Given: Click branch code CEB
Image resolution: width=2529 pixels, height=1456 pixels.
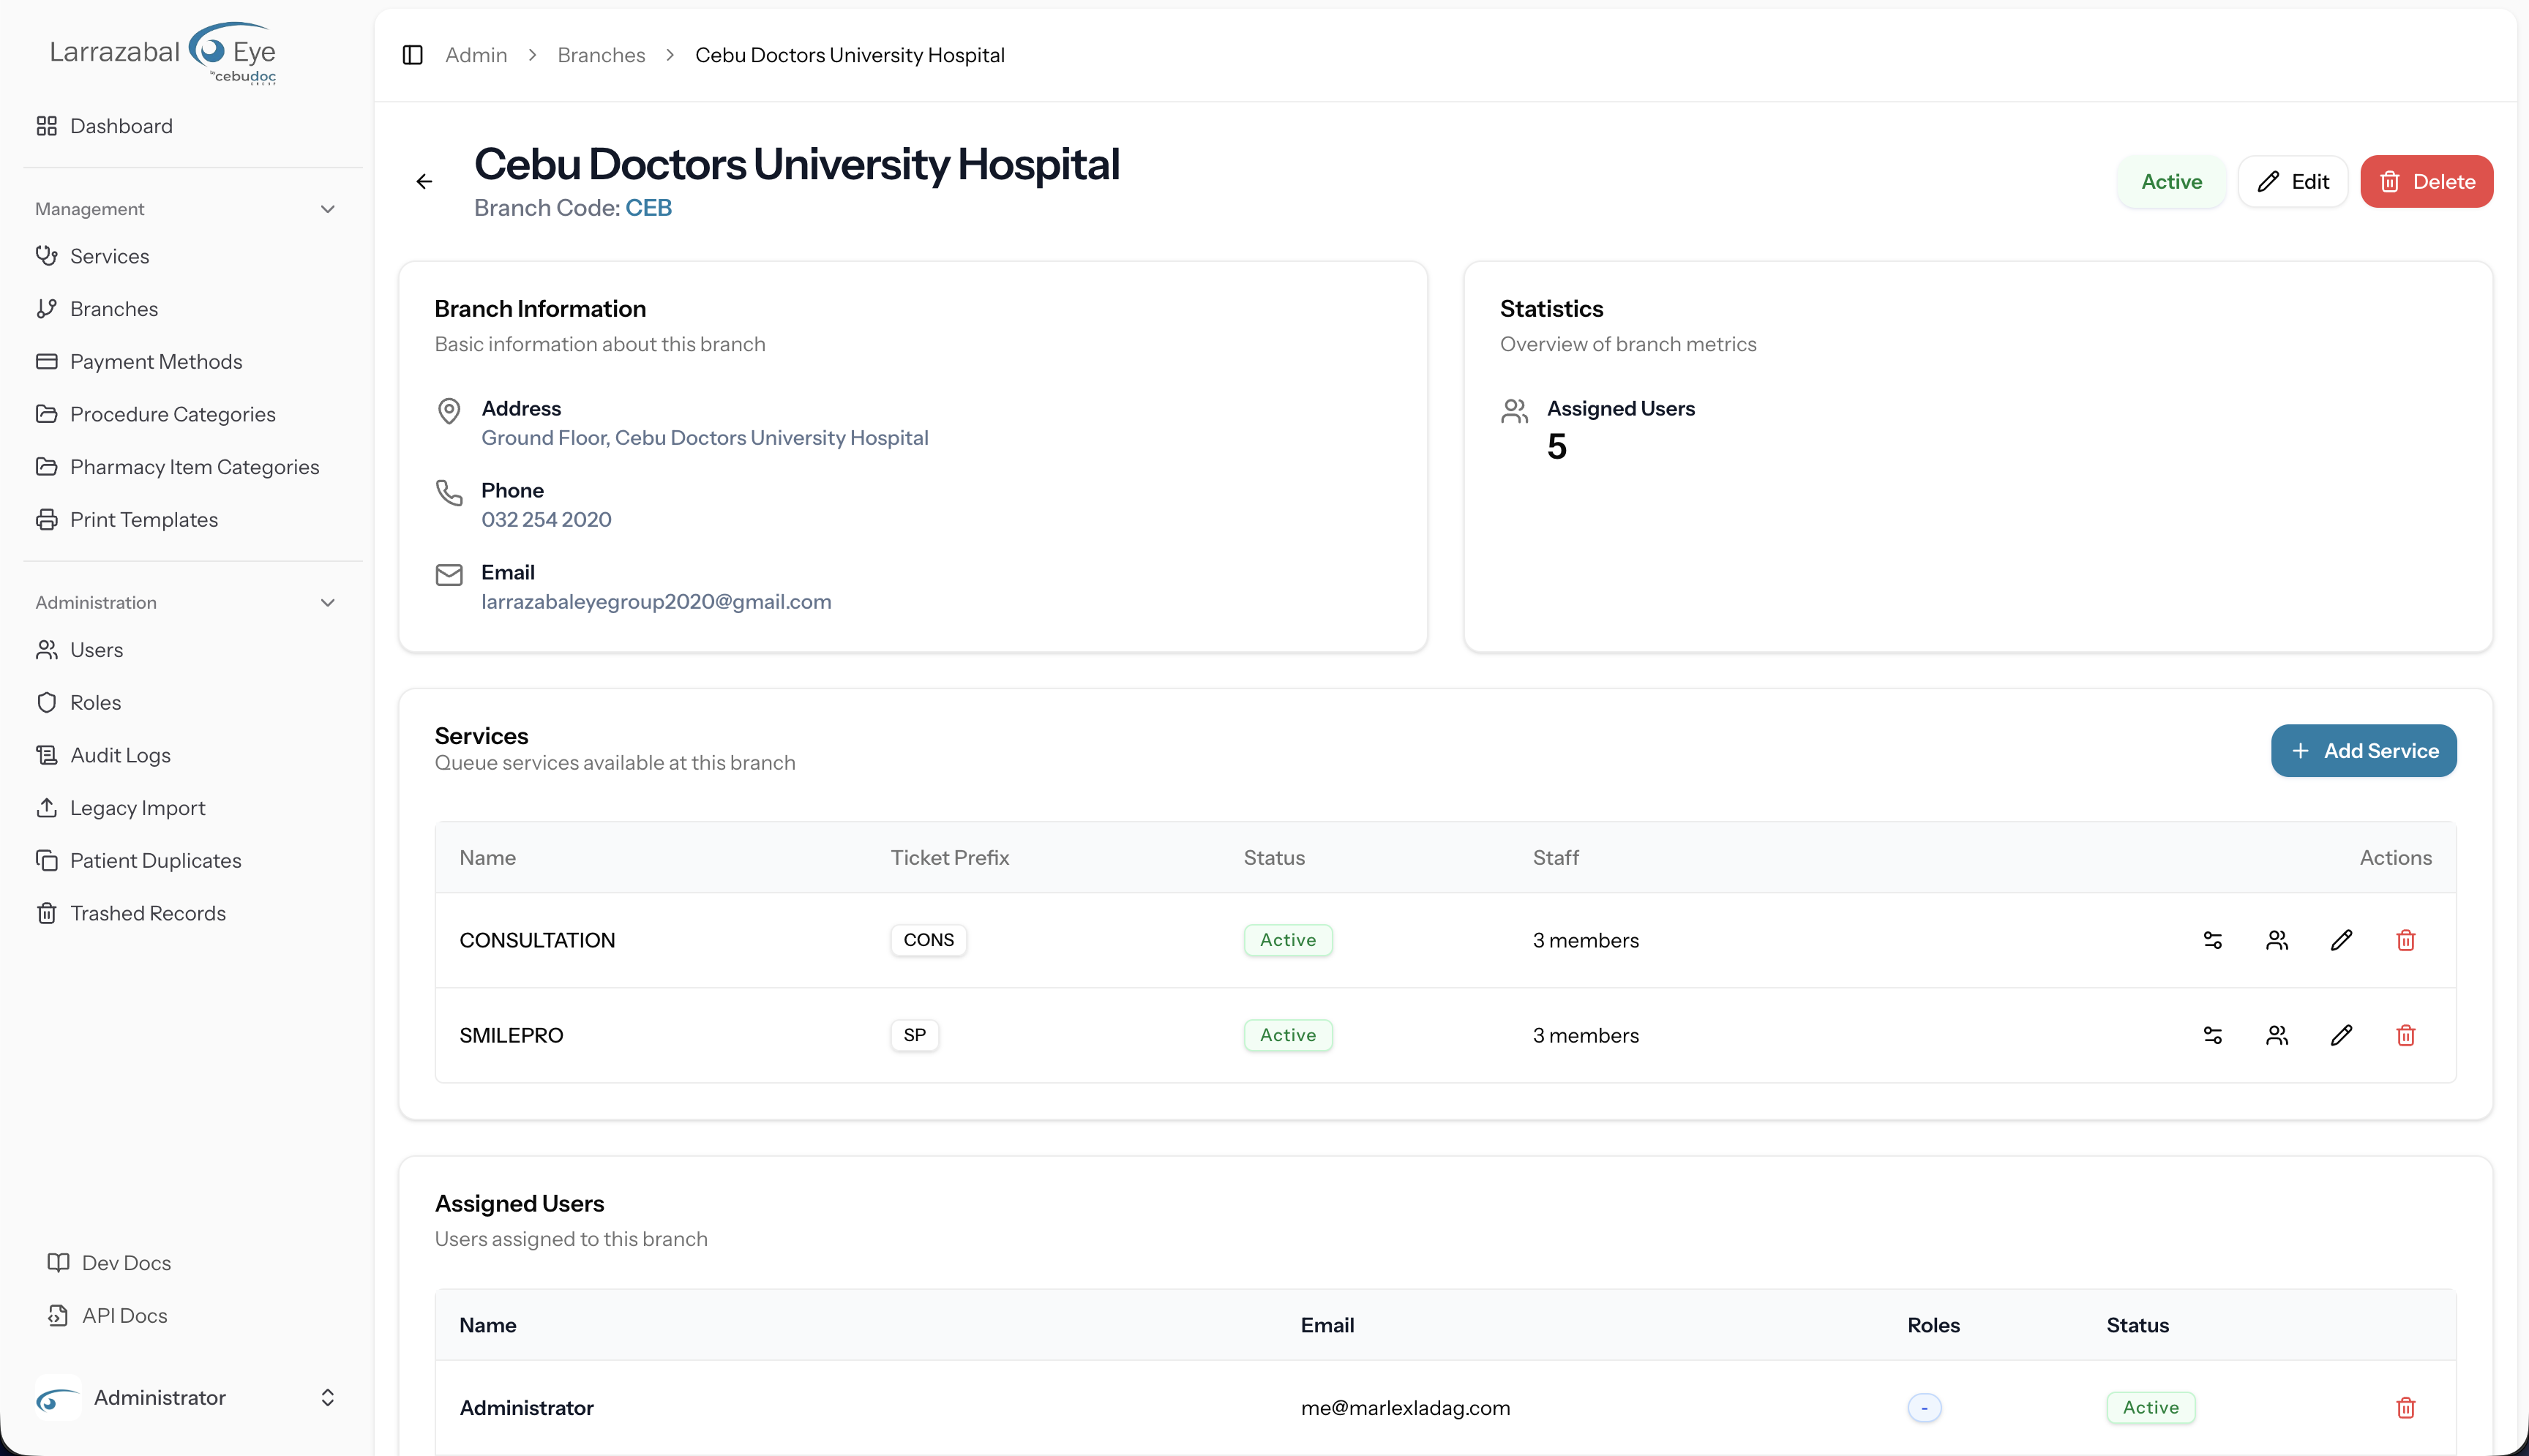Looking at the screenshot, I should (648, 208).
